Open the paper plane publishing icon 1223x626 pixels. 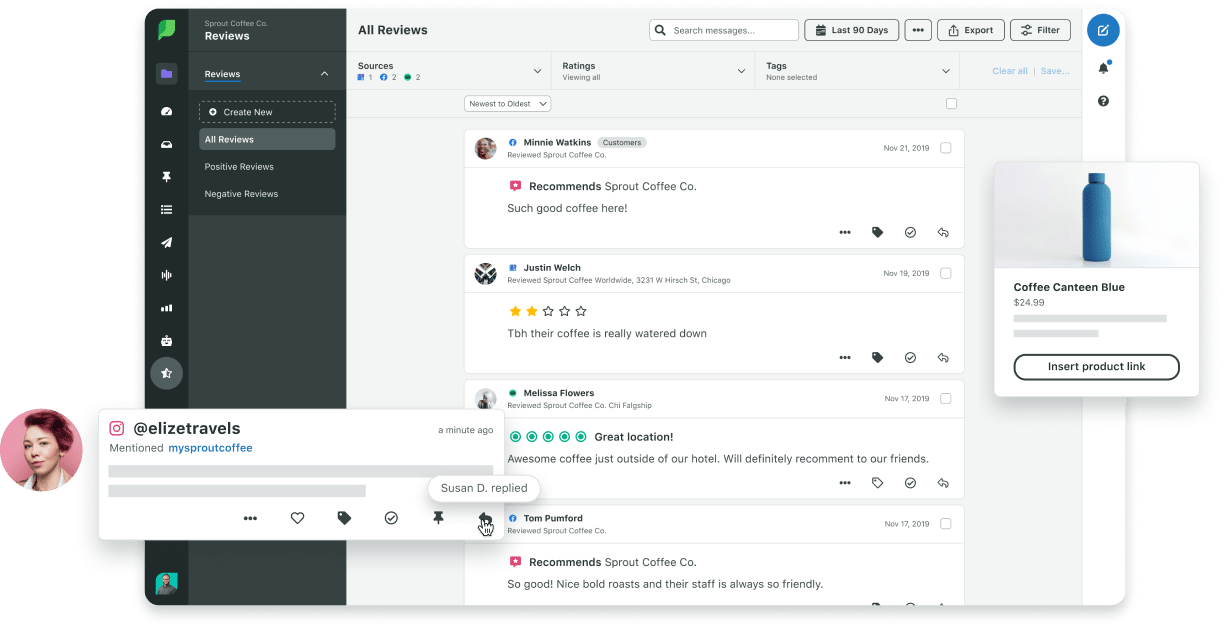[x=166, y=242]
